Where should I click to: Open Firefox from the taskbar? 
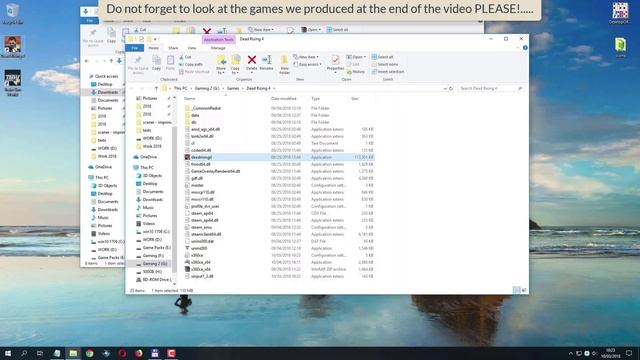(x=138, y=353)
